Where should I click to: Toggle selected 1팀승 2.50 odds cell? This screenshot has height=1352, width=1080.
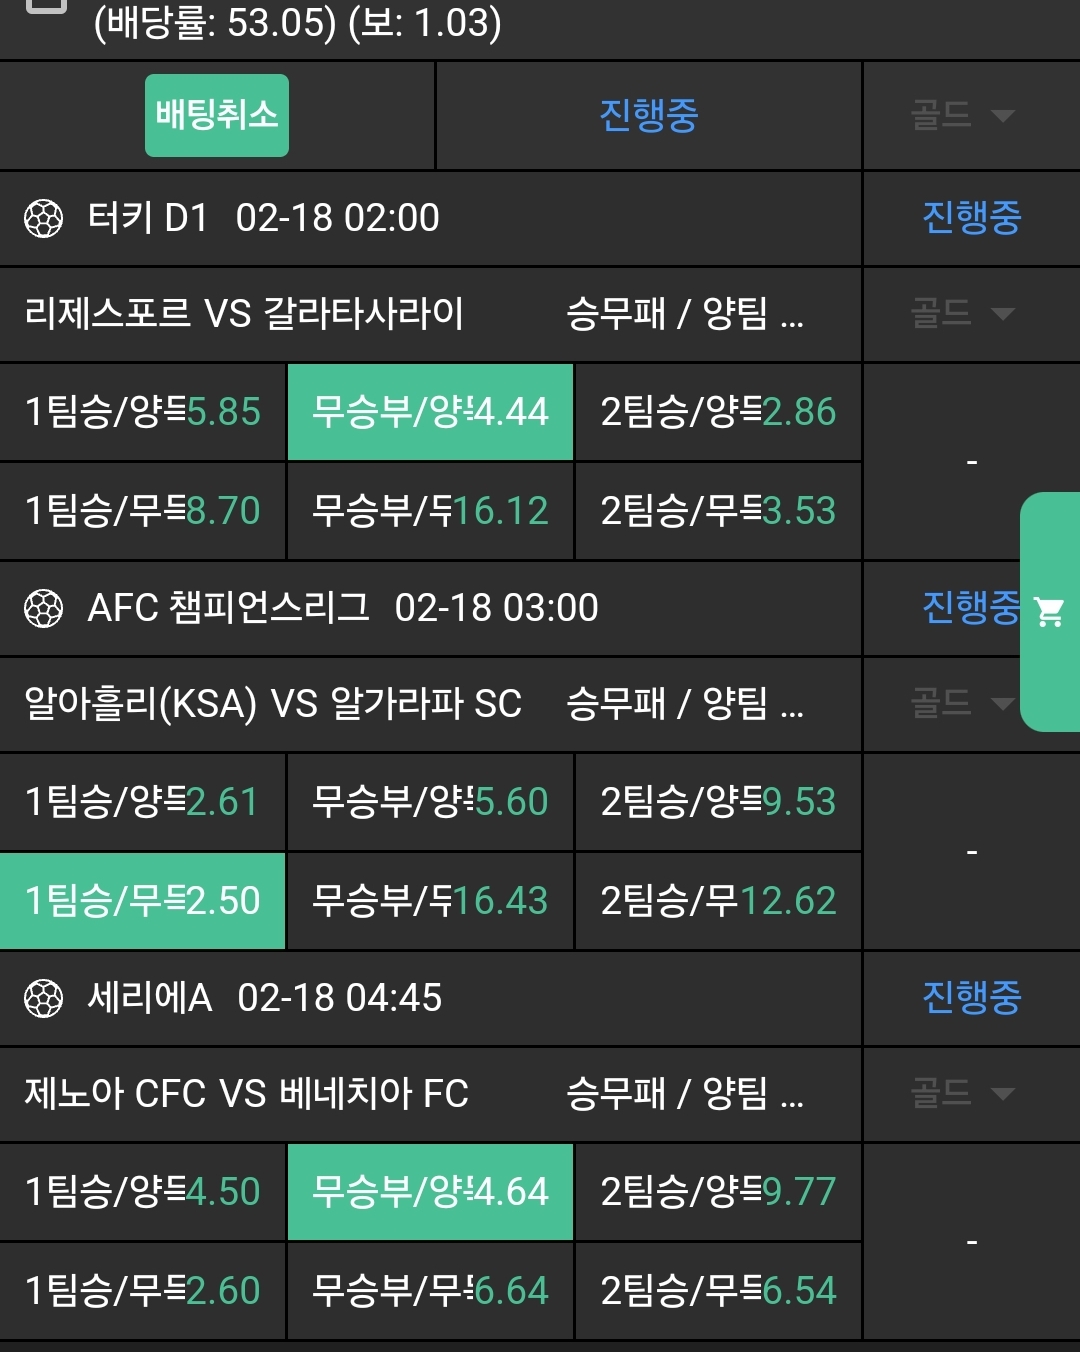143,901
